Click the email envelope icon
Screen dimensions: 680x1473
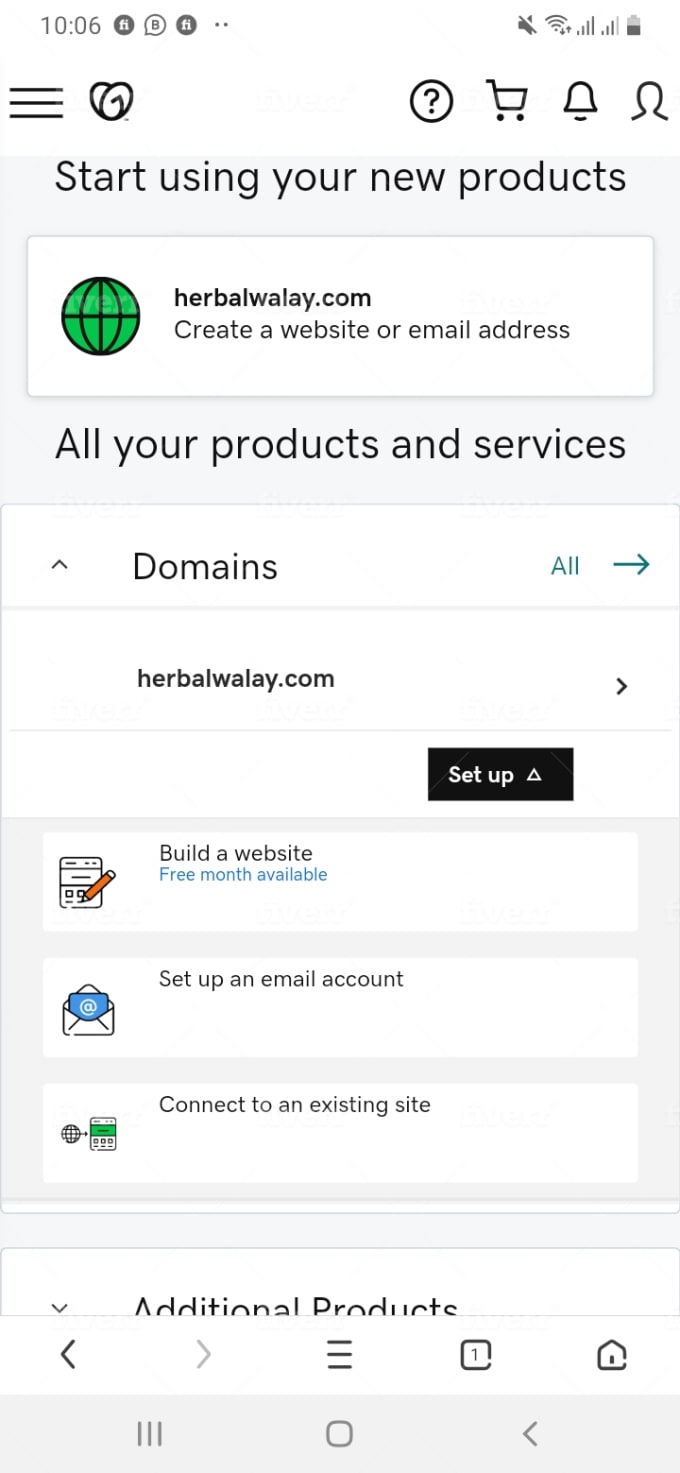pyautogui.click(x=88, y=1007)
